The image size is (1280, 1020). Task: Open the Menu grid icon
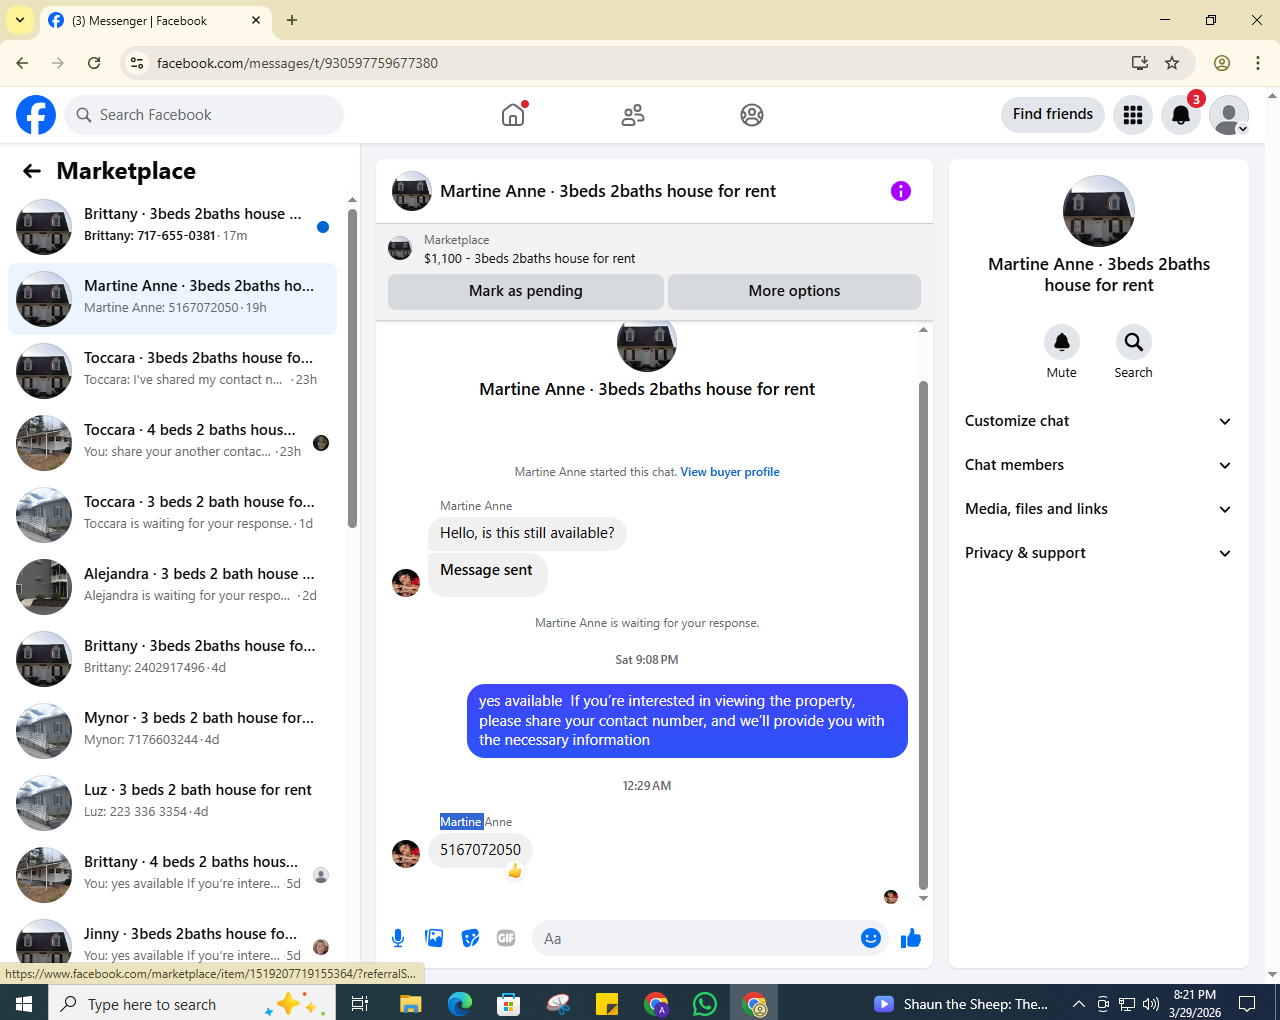point(1133,115)
